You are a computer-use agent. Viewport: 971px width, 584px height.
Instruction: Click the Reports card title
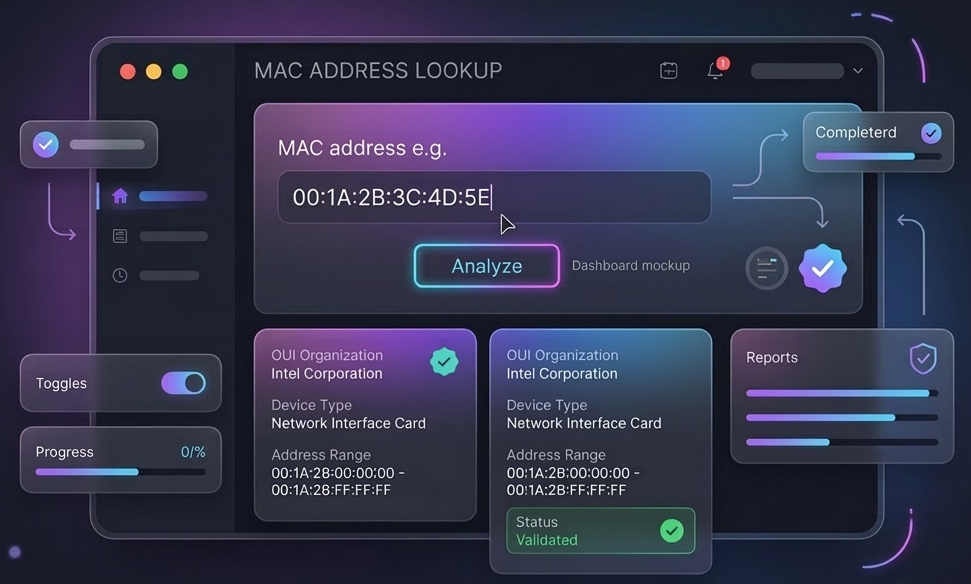(x=772, y=357)
